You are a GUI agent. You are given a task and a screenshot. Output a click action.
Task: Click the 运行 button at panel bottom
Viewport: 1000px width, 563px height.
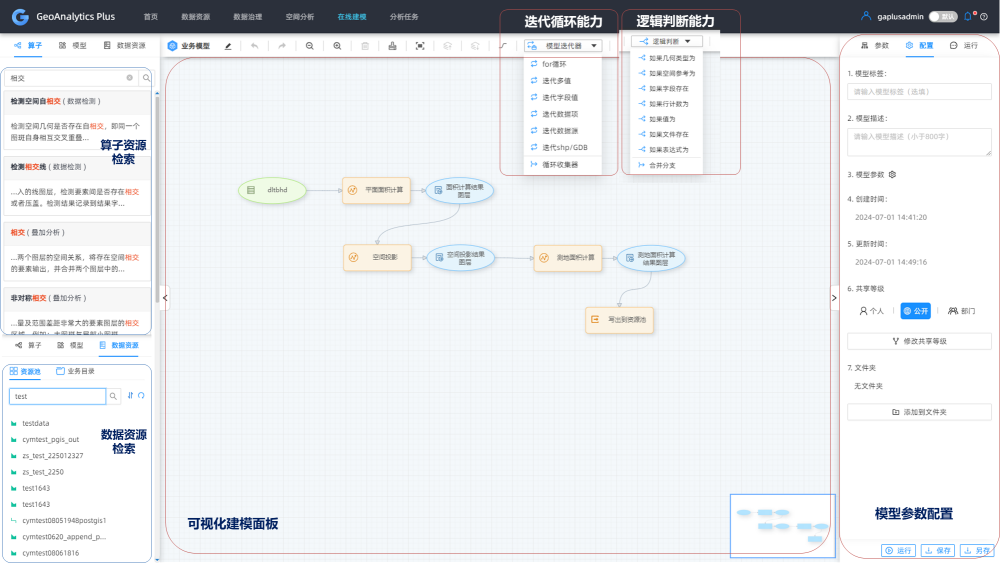(899, 550)
